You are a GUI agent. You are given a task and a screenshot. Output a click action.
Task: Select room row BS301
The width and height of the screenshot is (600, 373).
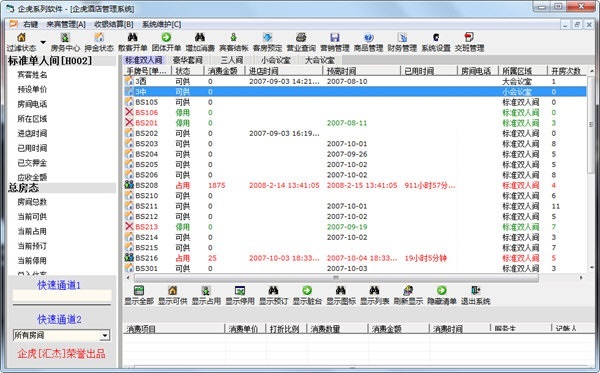click(355, 268)
